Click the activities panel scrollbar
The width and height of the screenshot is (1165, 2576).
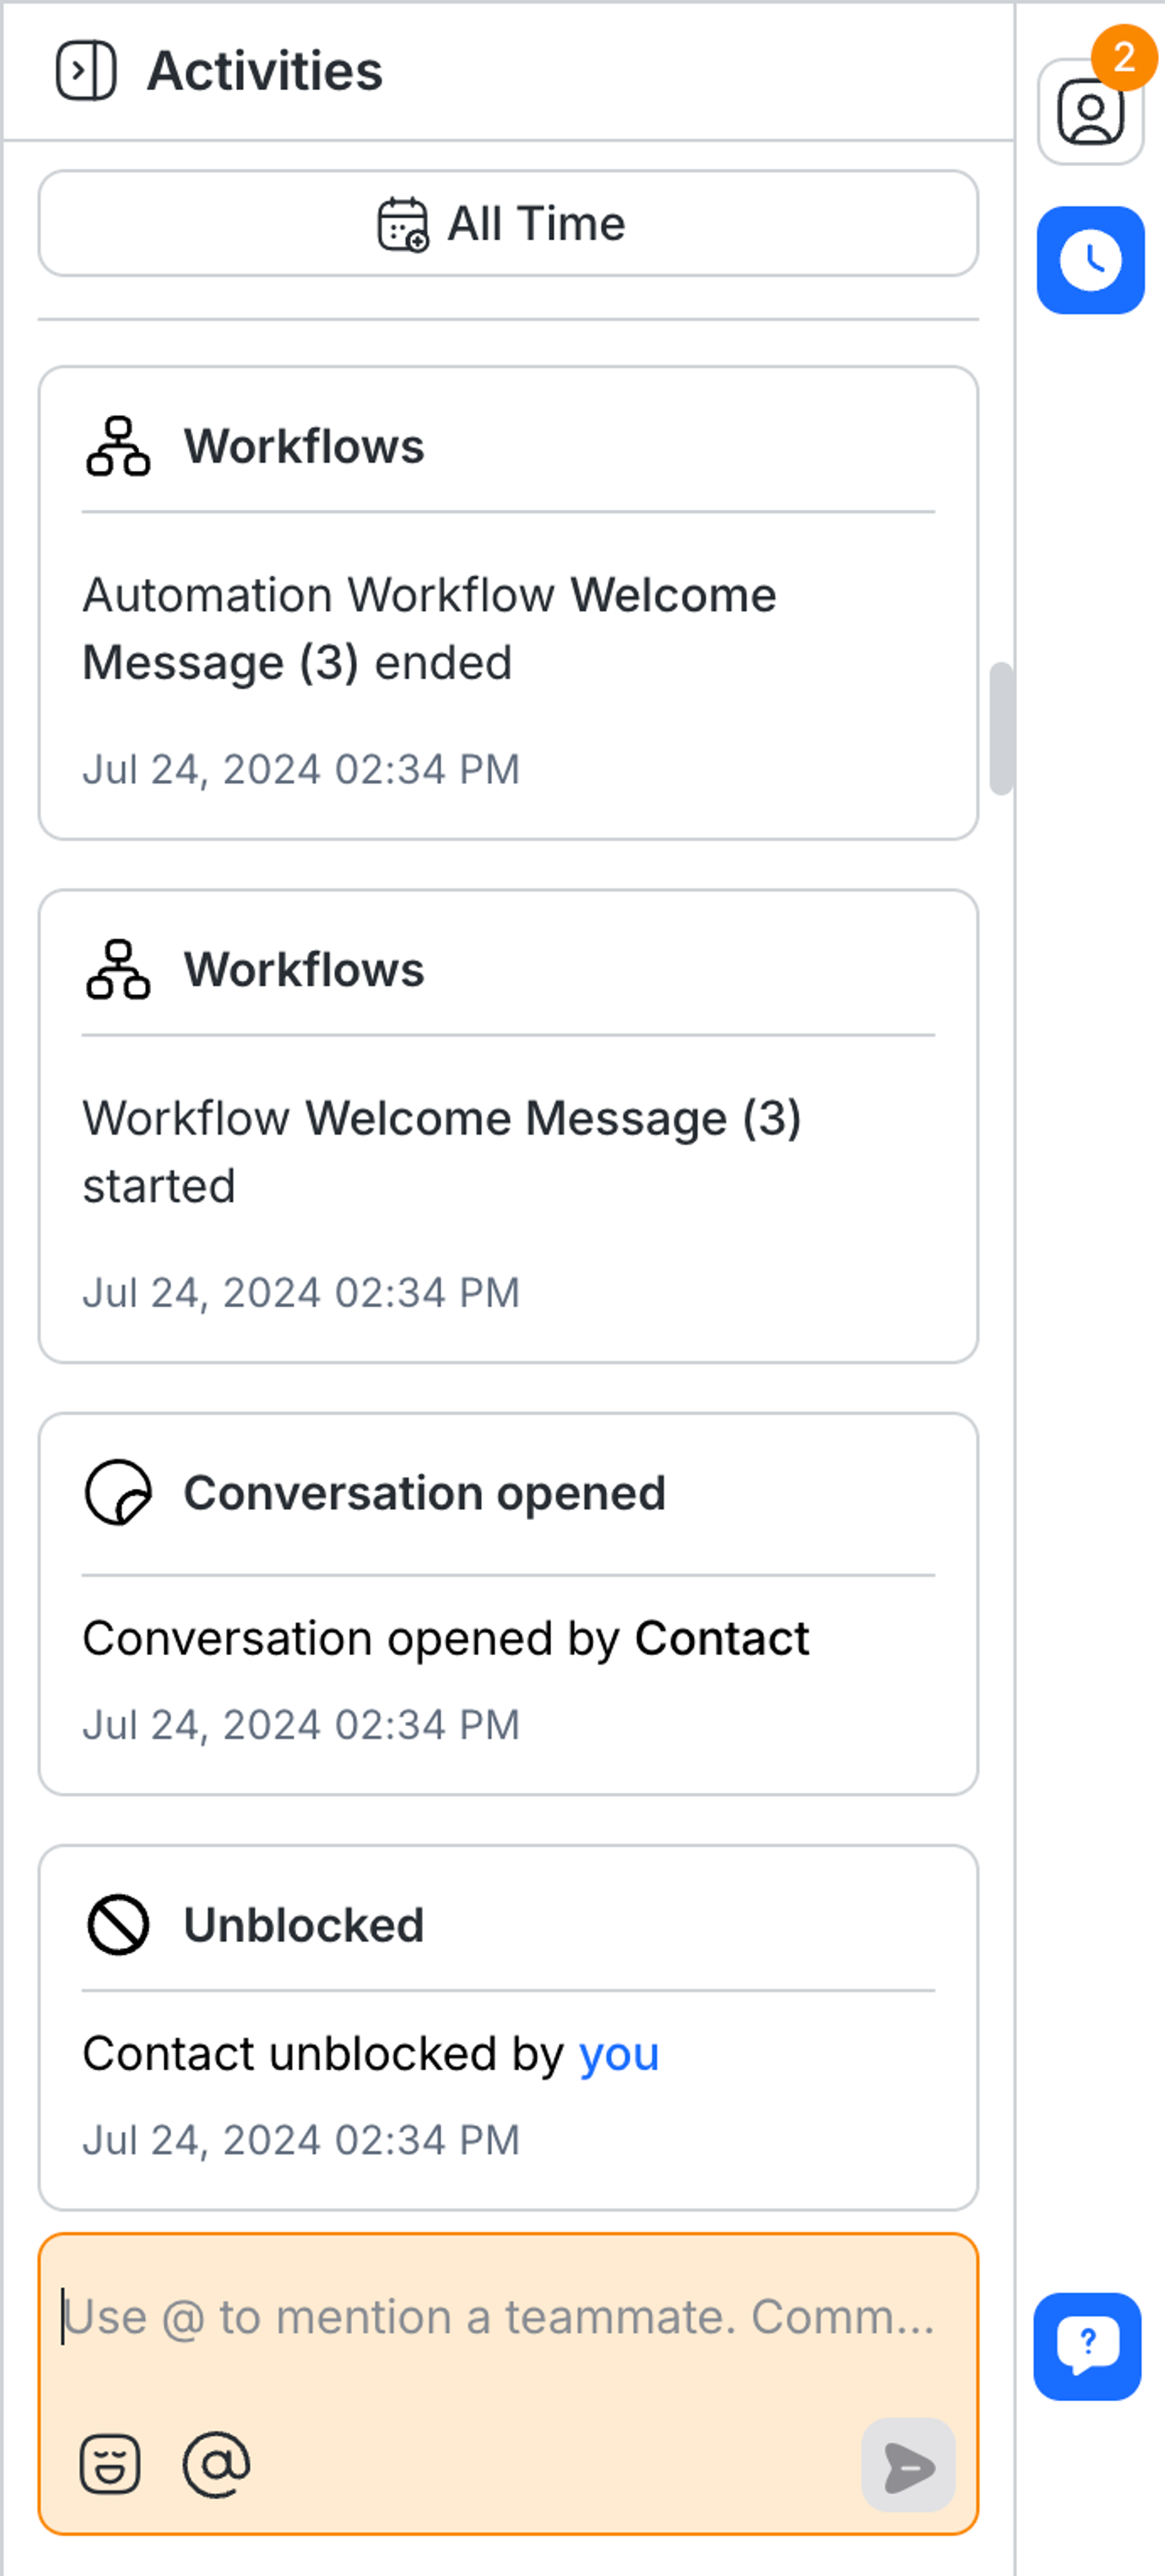[1001, 728]
